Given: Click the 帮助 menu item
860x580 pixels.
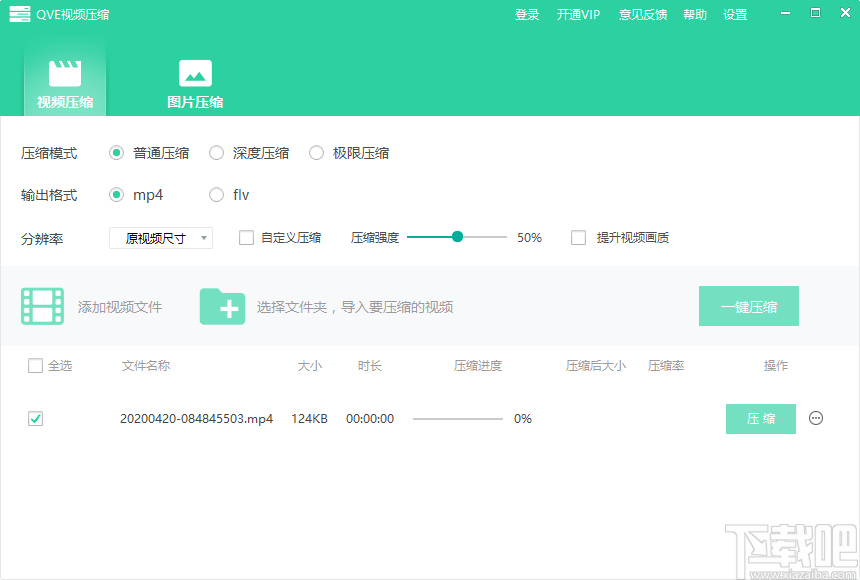Looking at the screenshot, I should [694, 14].
